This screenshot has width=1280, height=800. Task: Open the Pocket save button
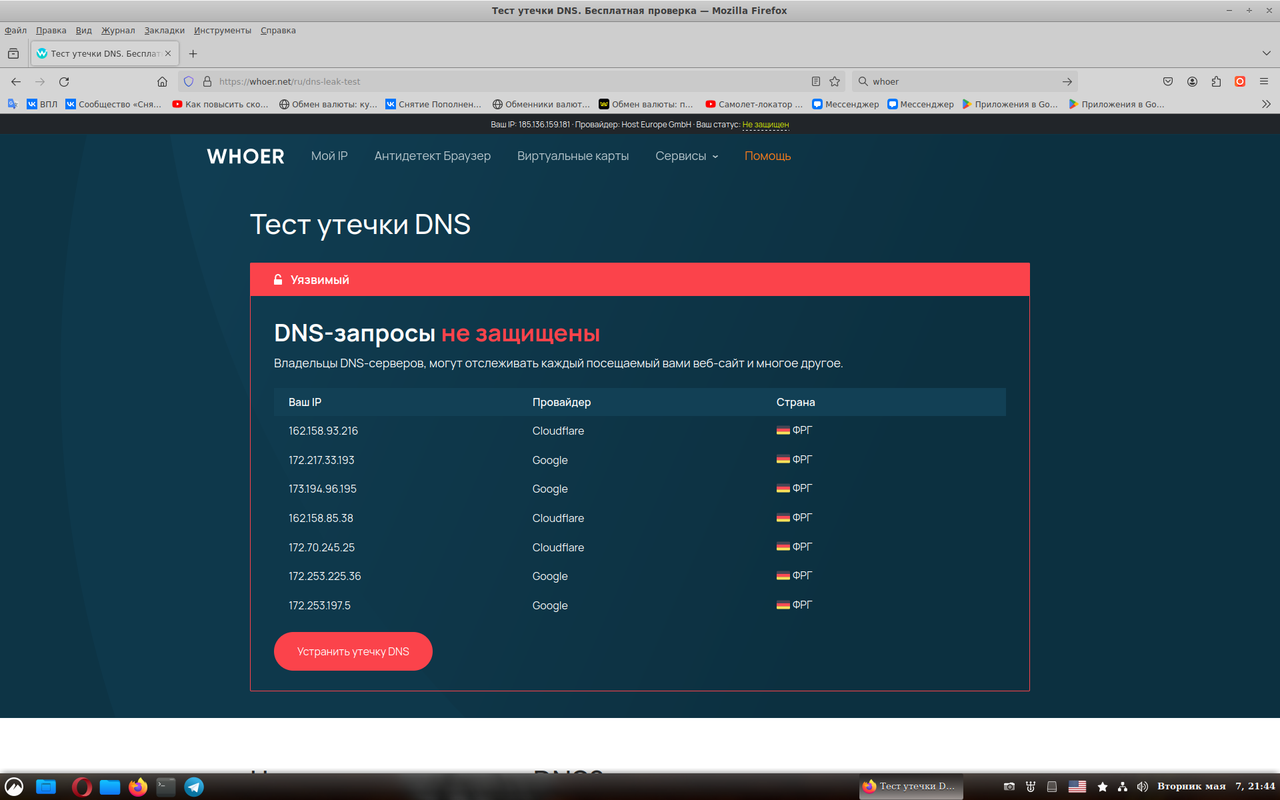(1168, 82)
